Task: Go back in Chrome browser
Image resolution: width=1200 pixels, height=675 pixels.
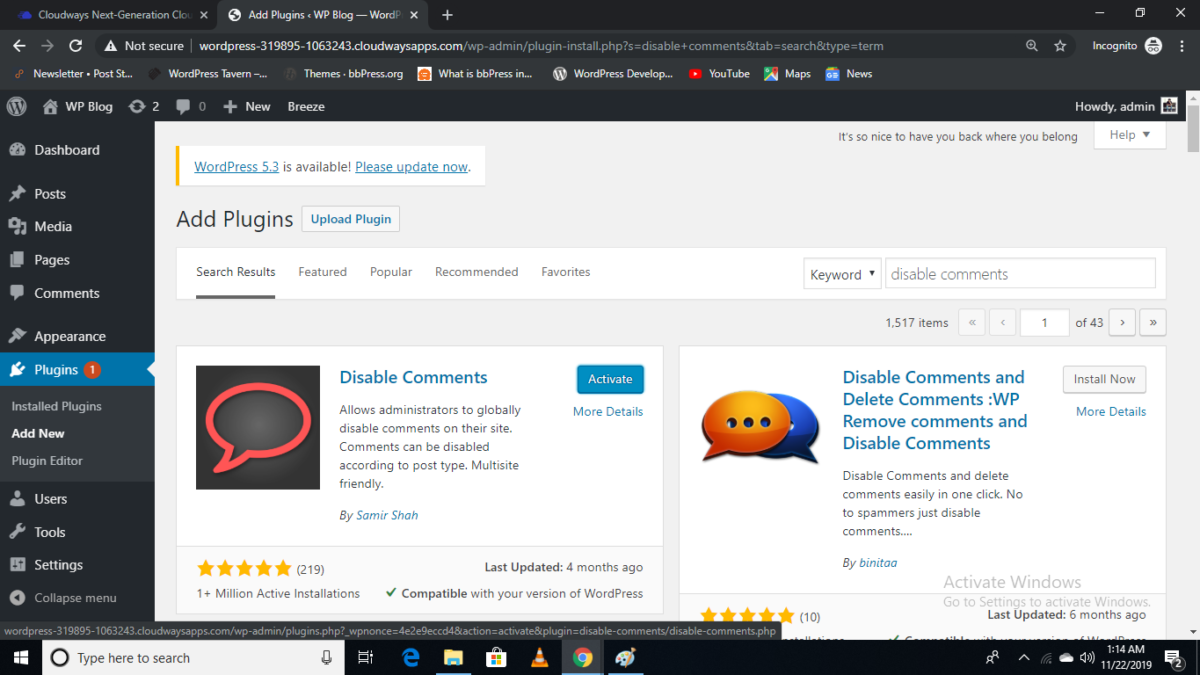Action: pos(19,46)
